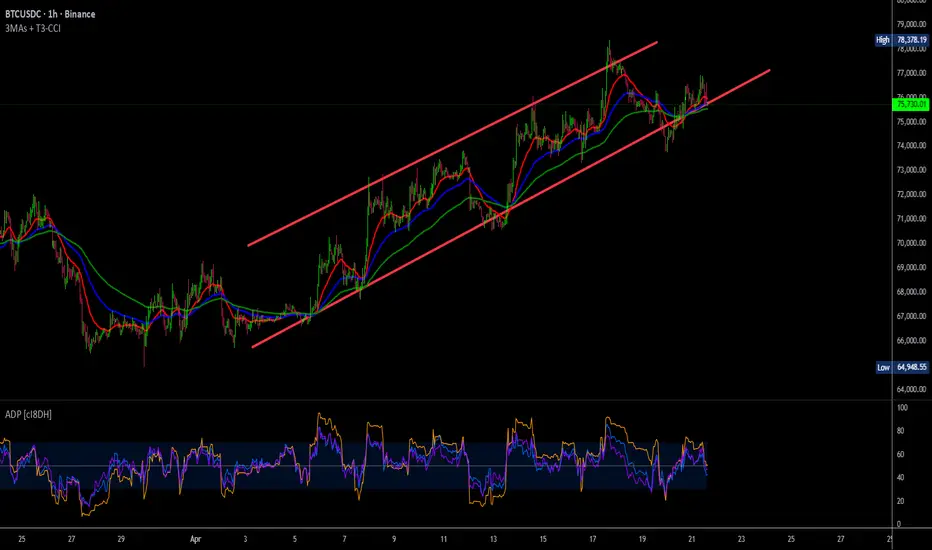932x550 pixels.
Task: Click 75,000.00 on the price axis
Action: coord(911,122)
